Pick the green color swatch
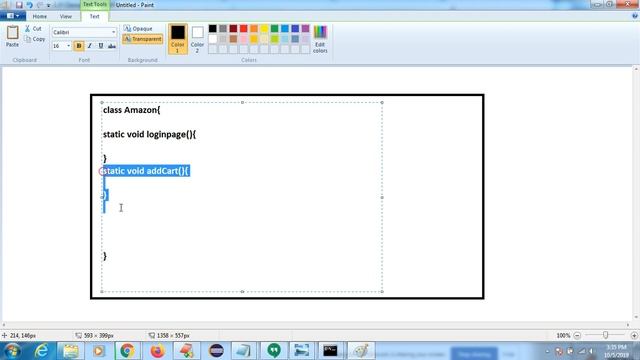The height and width of the screenshot is (360, 640). coord(275,29)
